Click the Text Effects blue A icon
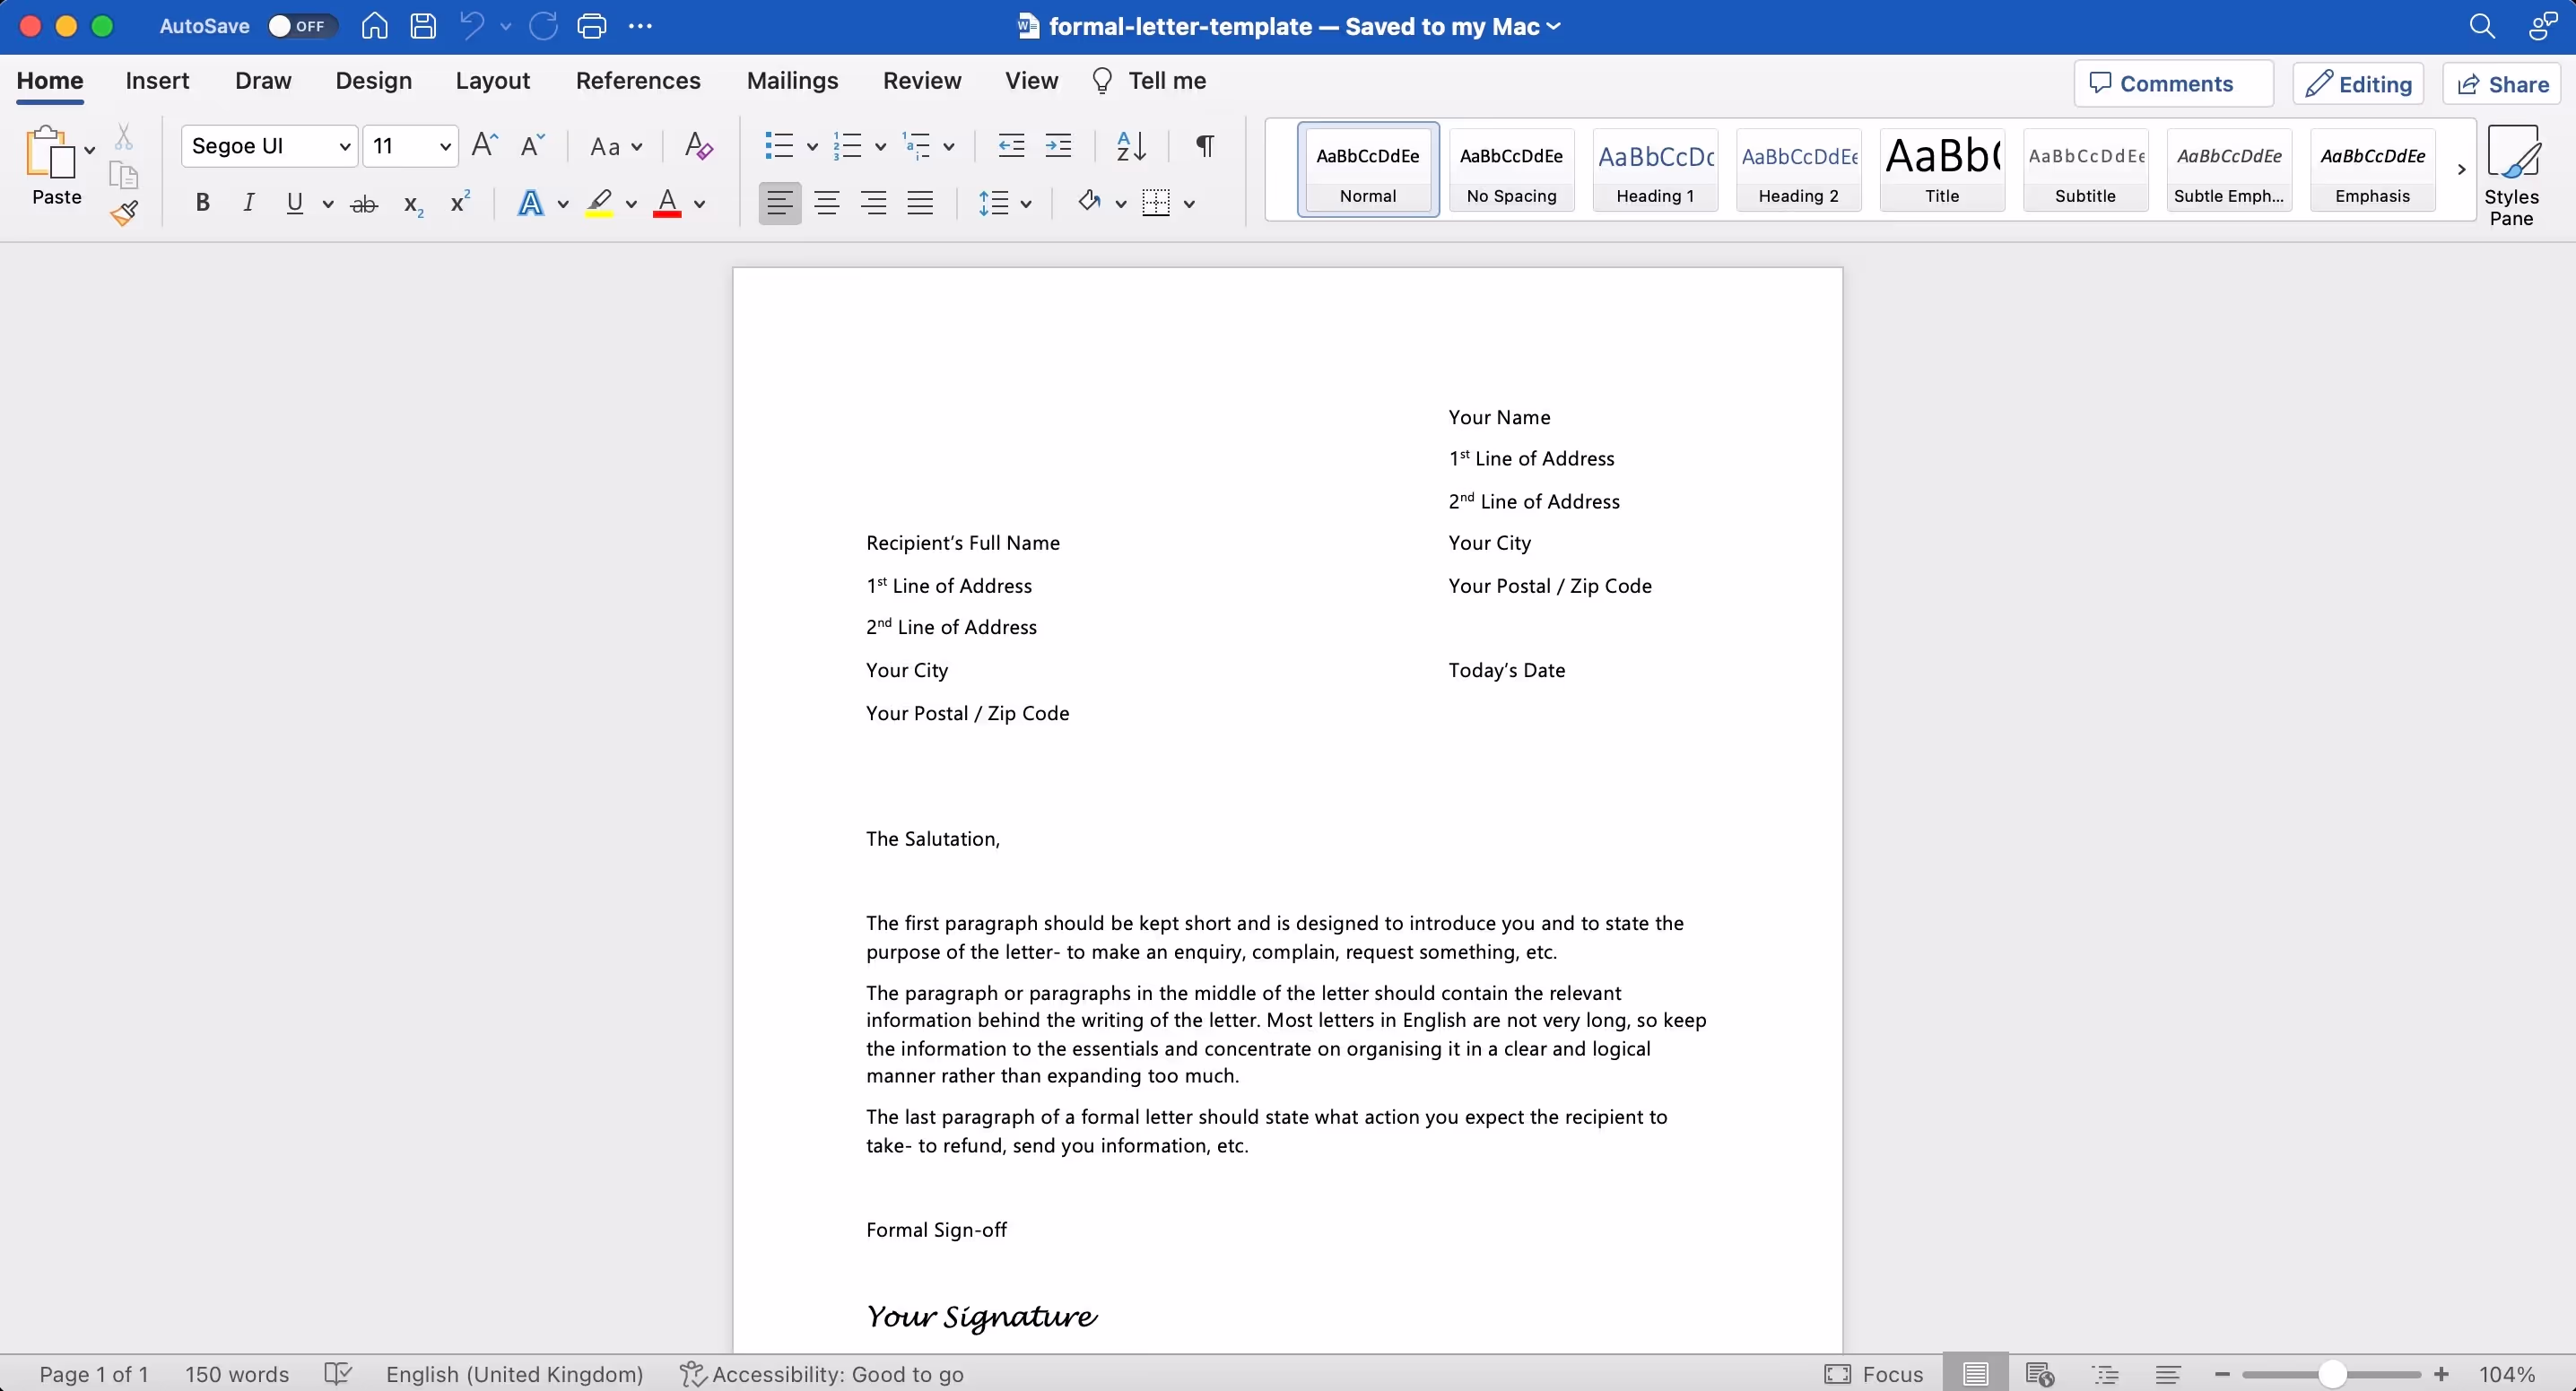 coord(531,203)
